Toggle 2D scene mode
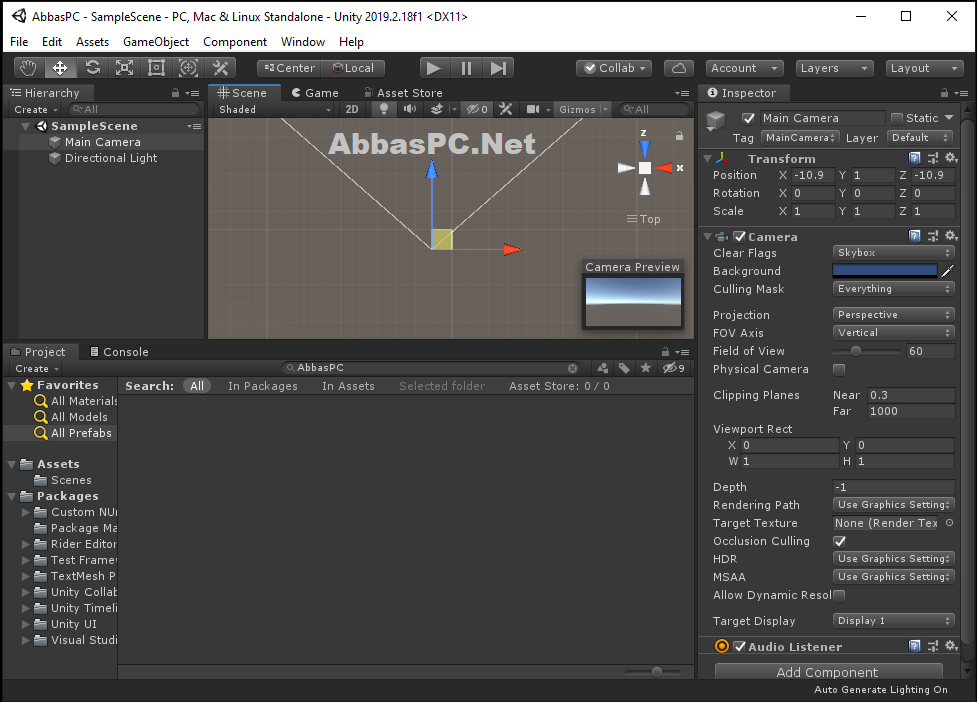 coord(352,109)
